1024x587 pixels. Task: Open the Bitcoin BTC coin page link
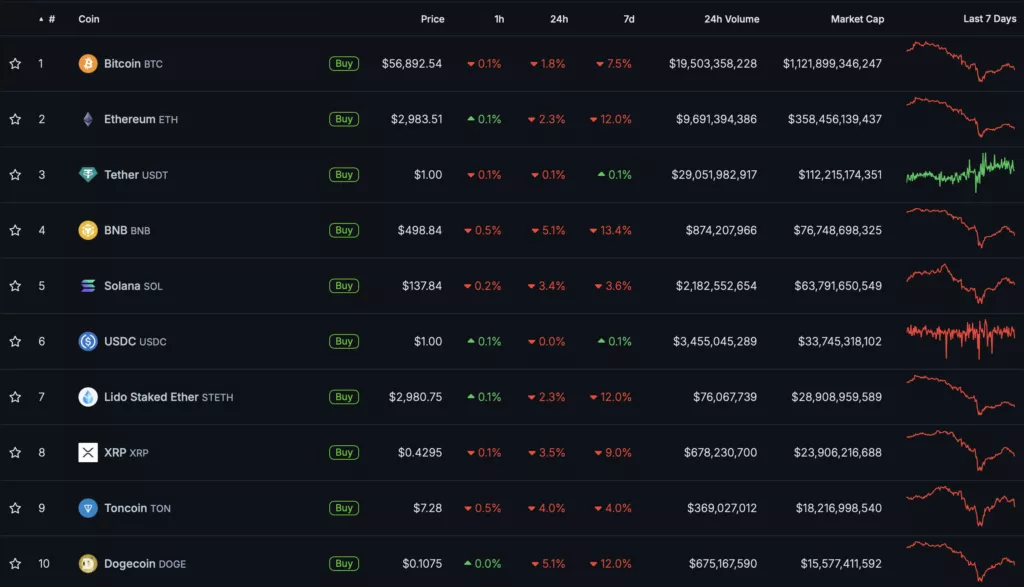point(133,63)
